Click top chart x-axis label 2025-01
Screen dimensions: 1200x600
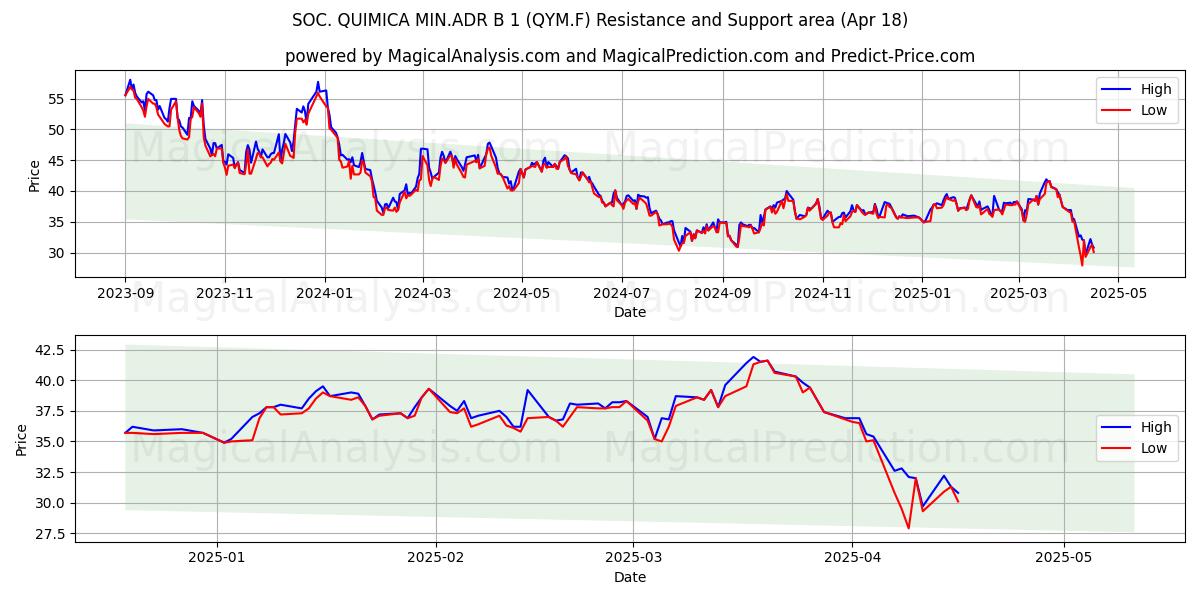pos(922,295)
